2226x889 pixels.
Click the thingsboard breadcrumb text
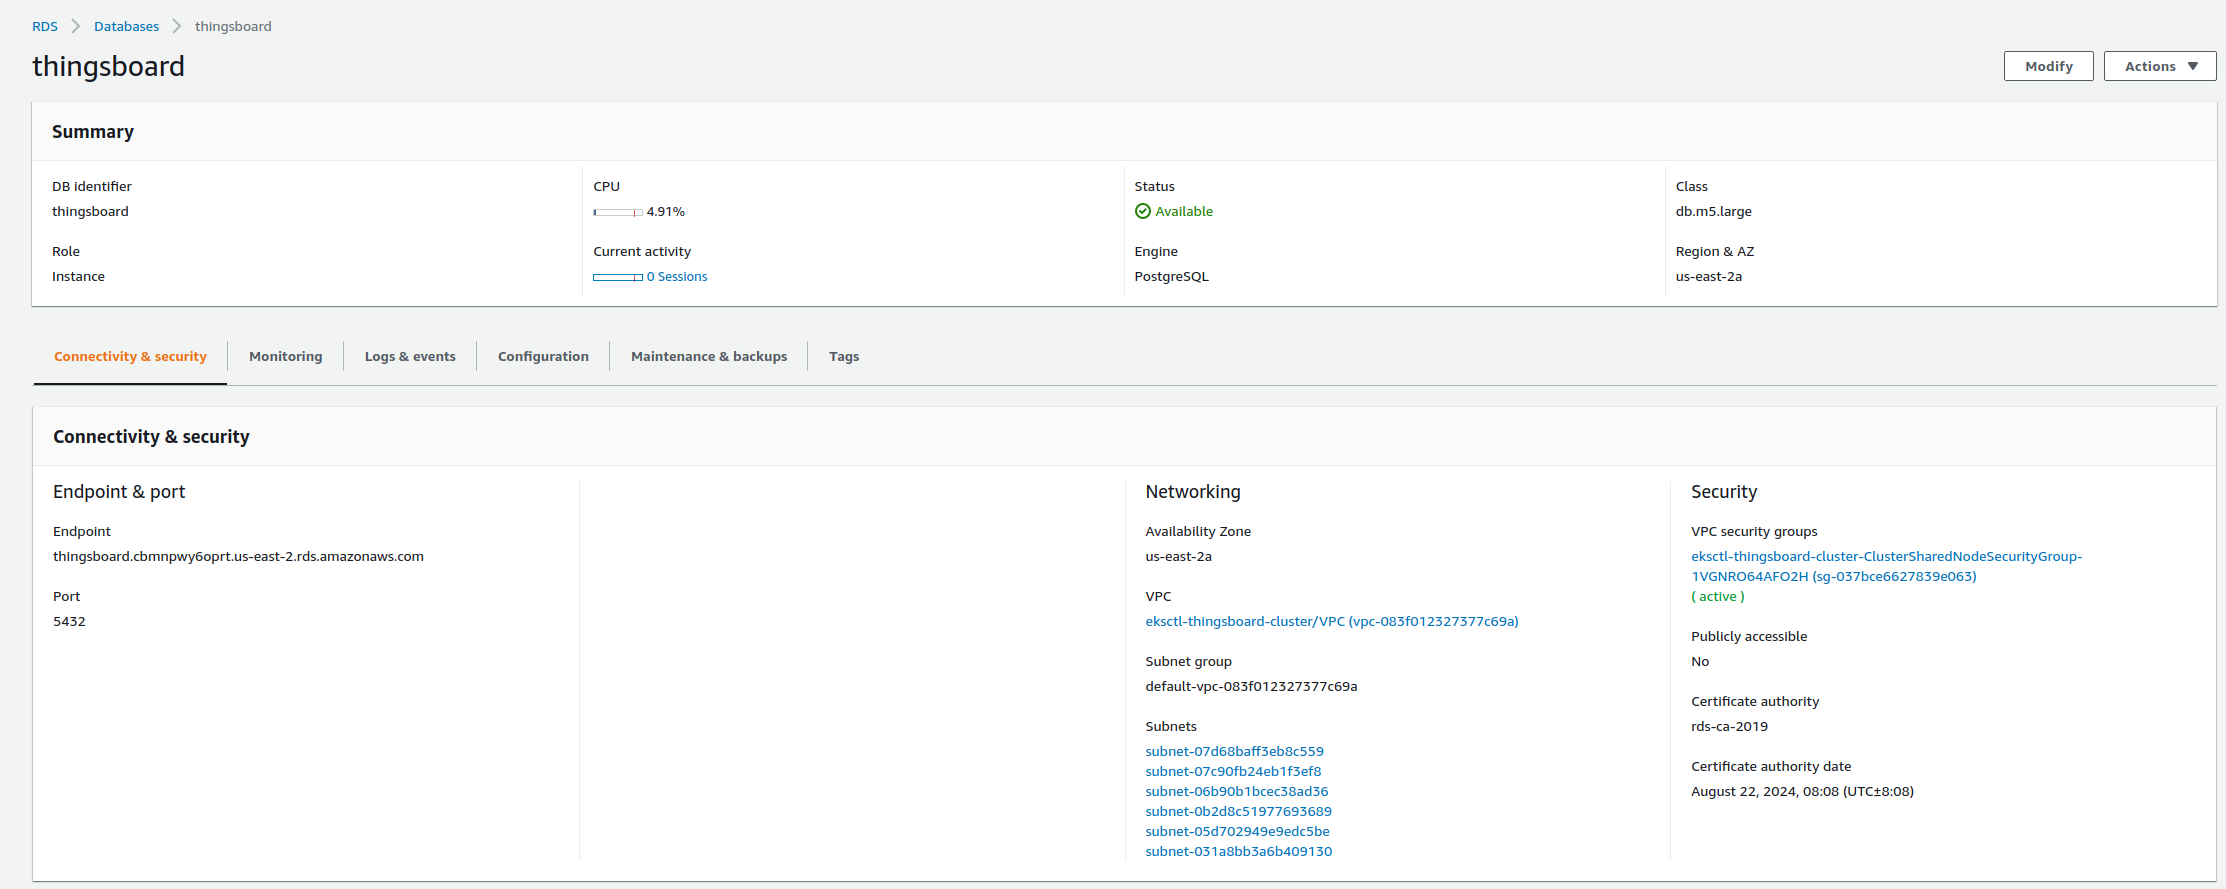pos(233,26)
